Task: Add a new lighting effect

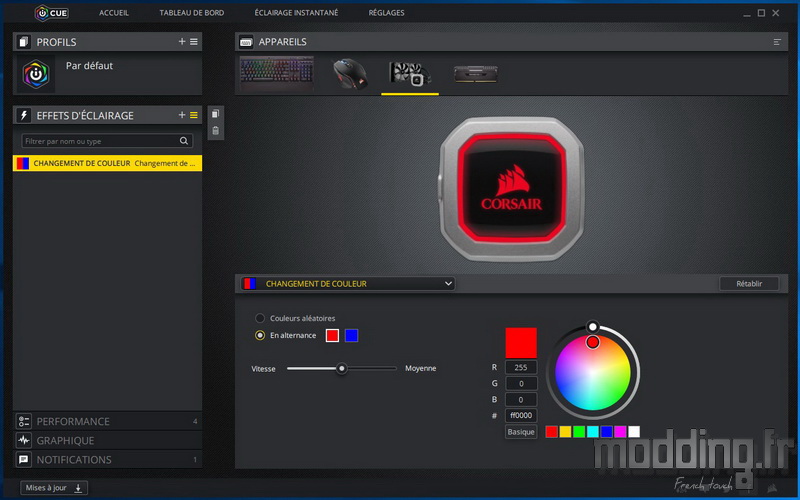Action: (x=182, y=115)
